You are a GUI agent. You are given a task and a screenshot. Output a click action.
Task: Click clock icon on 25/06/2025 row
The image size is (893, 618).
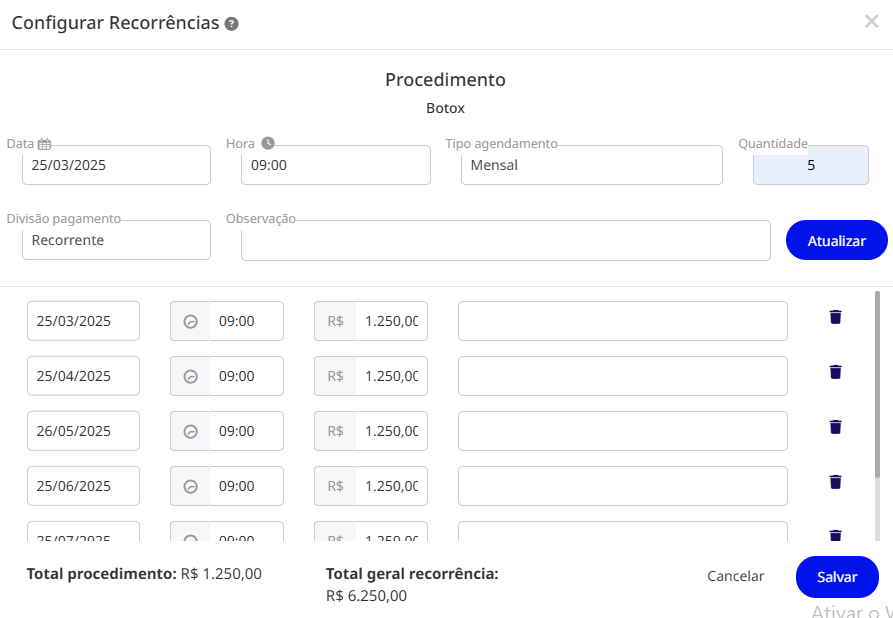point(190,486)
